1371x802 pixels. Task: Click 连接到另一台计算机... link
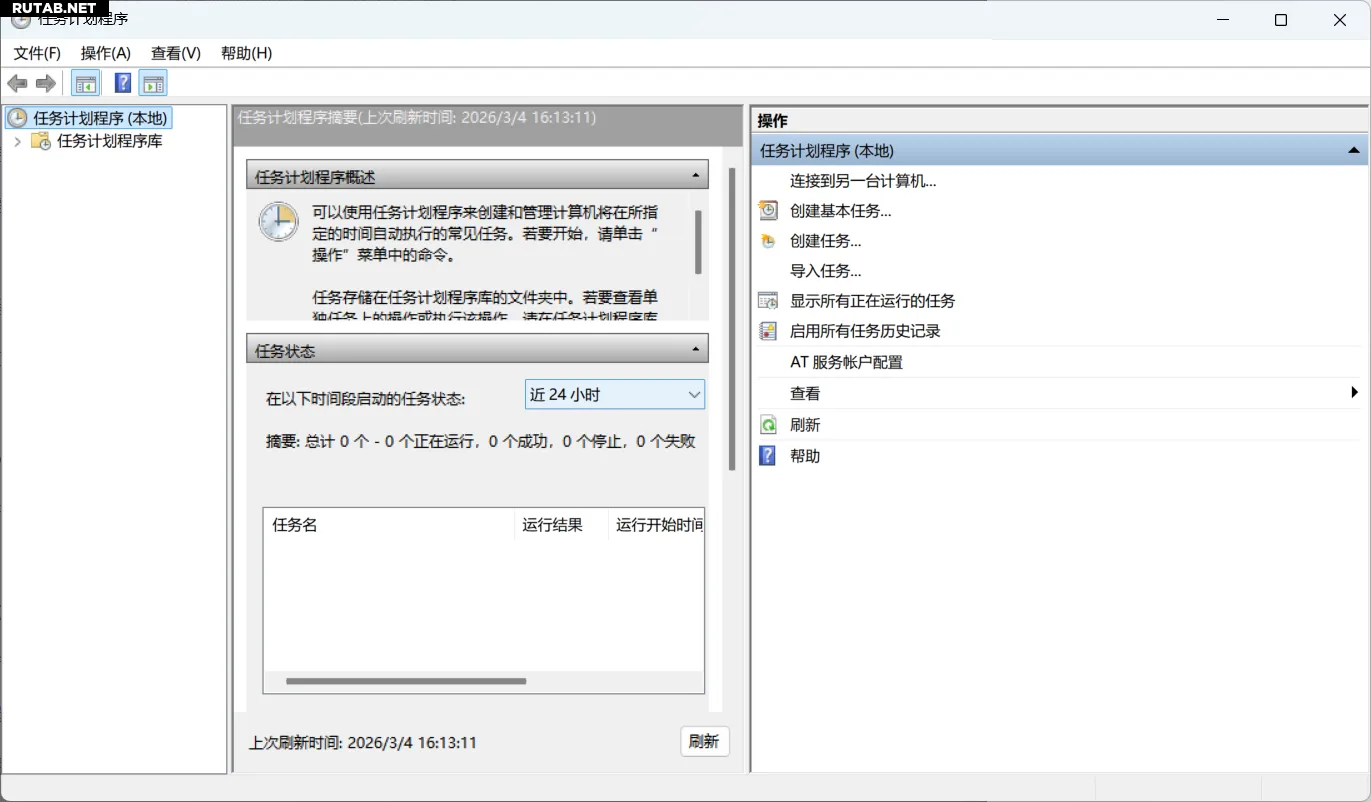[863, 181]
